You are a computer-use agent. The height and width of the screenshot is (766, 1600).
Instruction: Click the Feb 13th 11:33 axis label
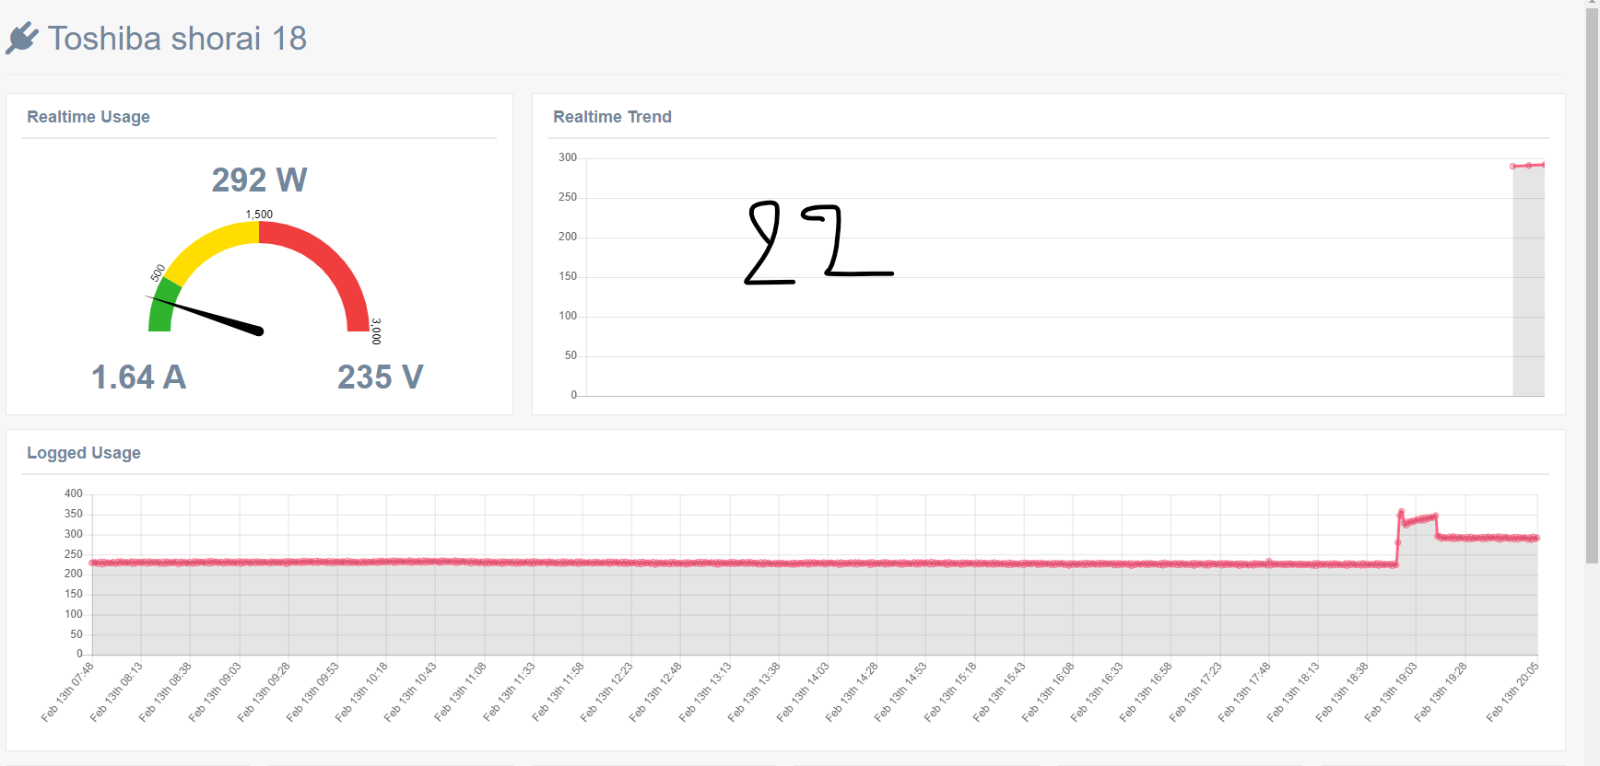coord(509,692)
